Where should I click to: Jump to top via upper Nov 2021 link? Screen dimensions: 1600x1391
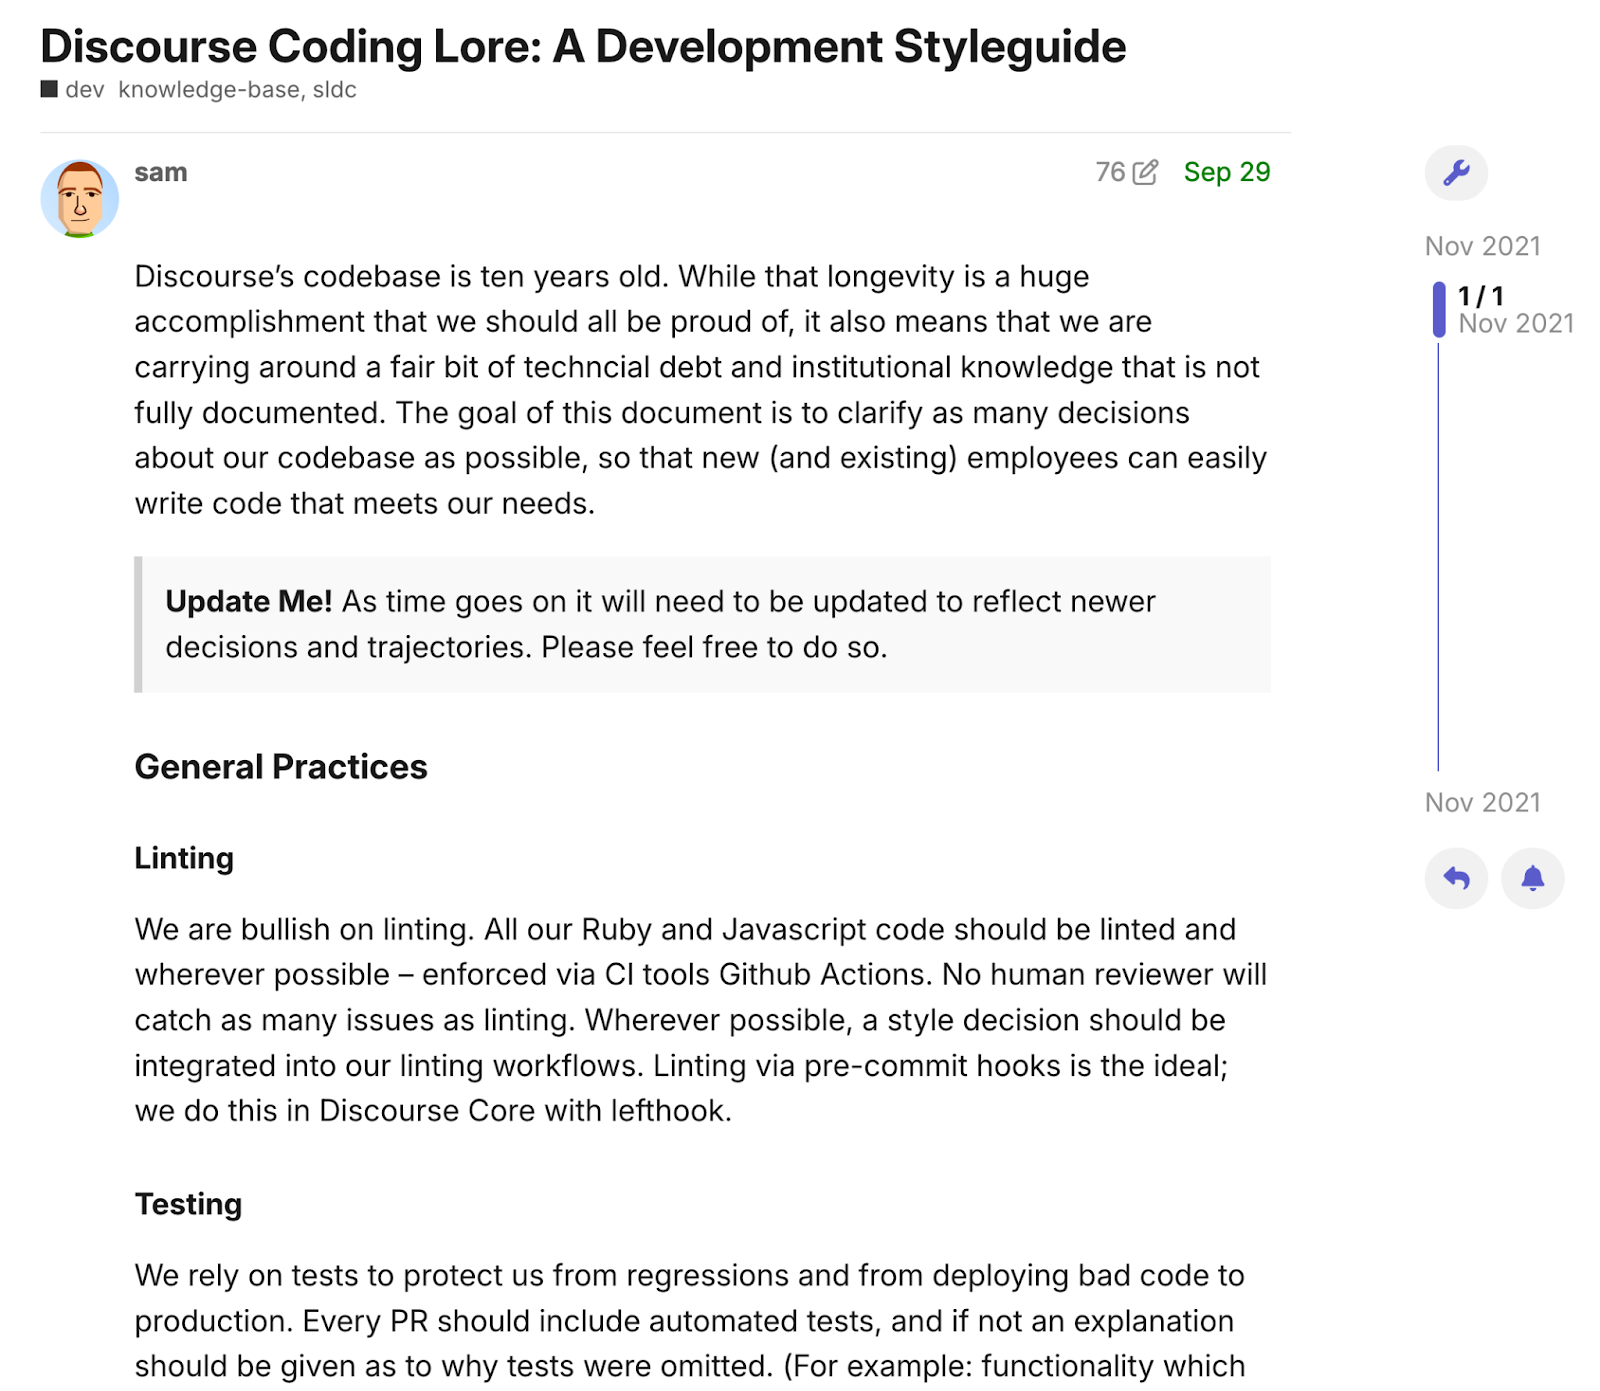(1483, 246)
